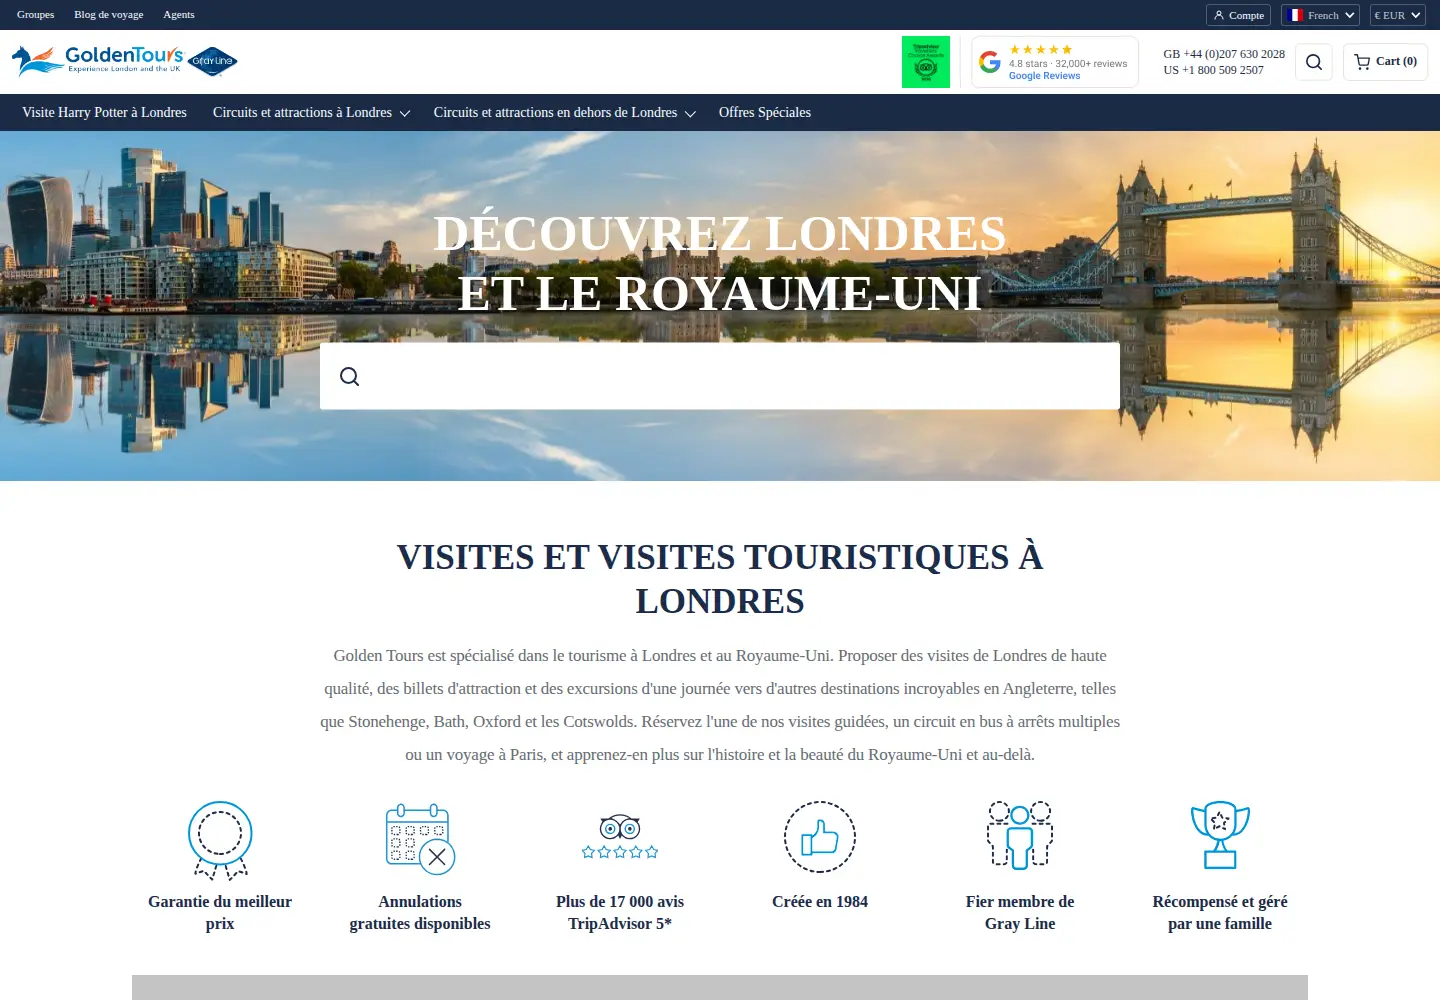Click the Gray Line member people icon
Screen dimensions: 1440x1000
tap(1020, 835)
